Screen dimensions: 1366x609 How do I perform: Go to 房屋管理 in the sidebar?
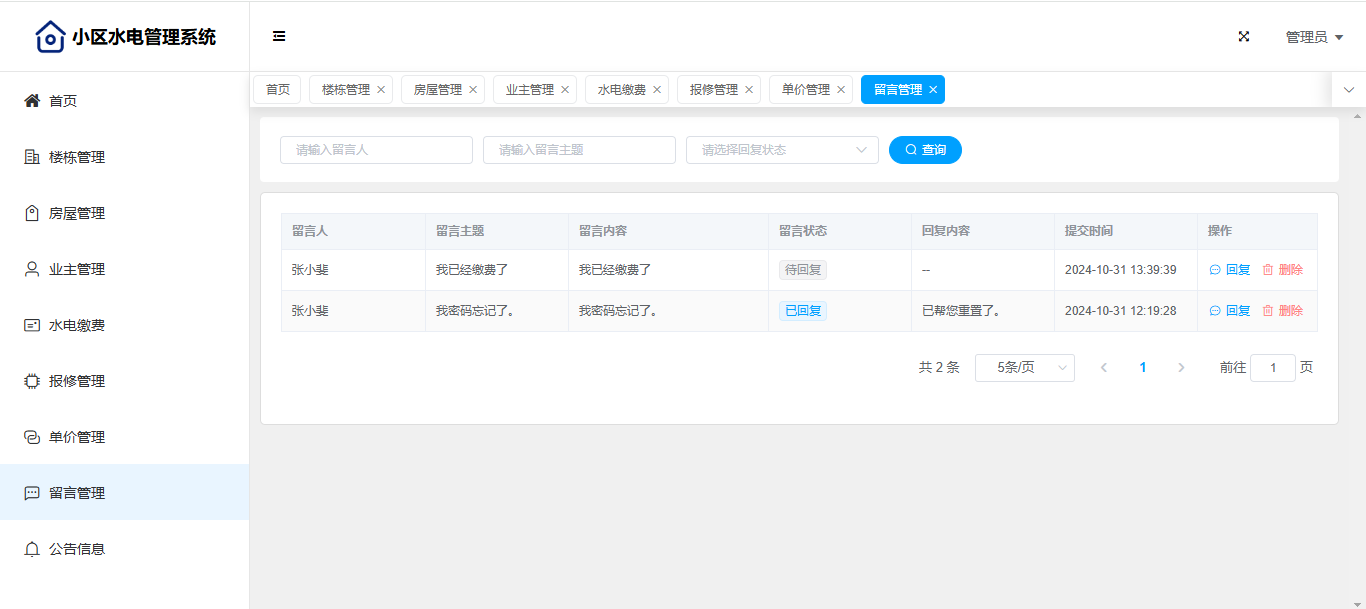pyautogui.click(x=76, y=213)
